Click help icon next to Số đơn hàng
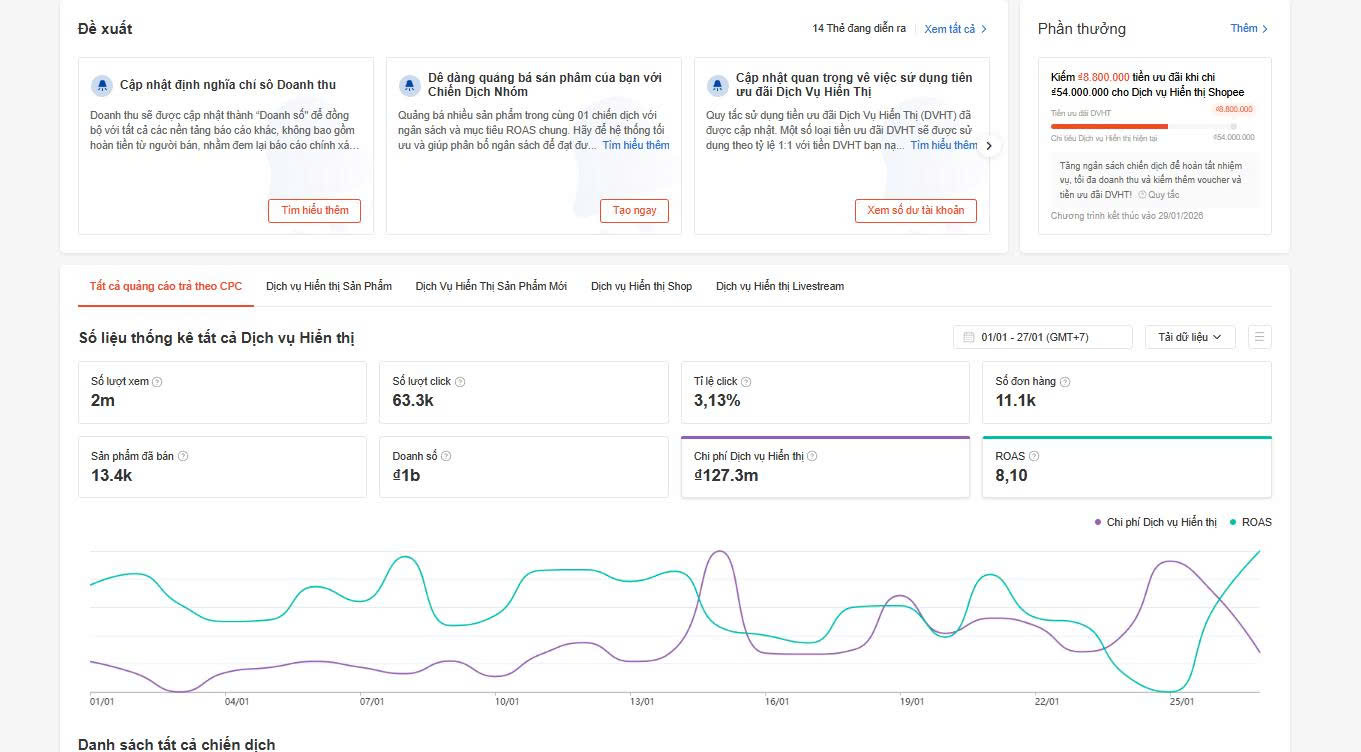The height and width of the screenshot is (752, 1361). (x=1065, y=382)
